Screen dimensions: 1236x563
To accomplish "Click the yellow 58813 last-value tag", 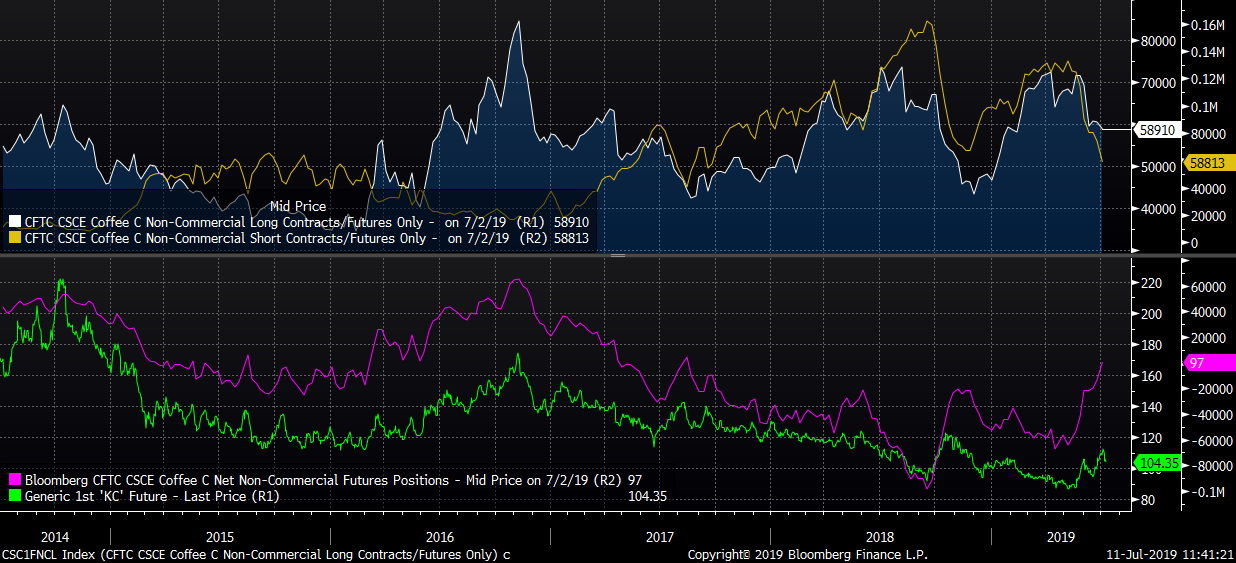I will (1207, 161).
